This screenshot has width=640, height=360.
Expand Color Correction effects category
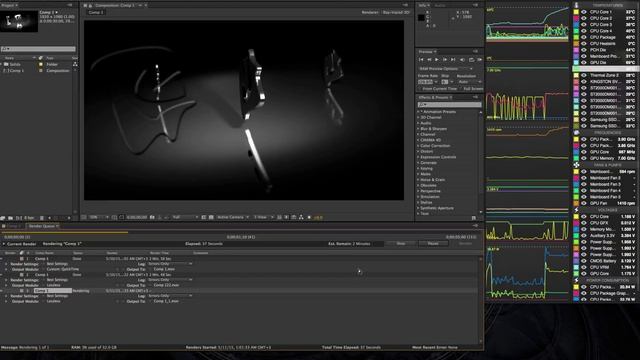click(x=419, y=146)
